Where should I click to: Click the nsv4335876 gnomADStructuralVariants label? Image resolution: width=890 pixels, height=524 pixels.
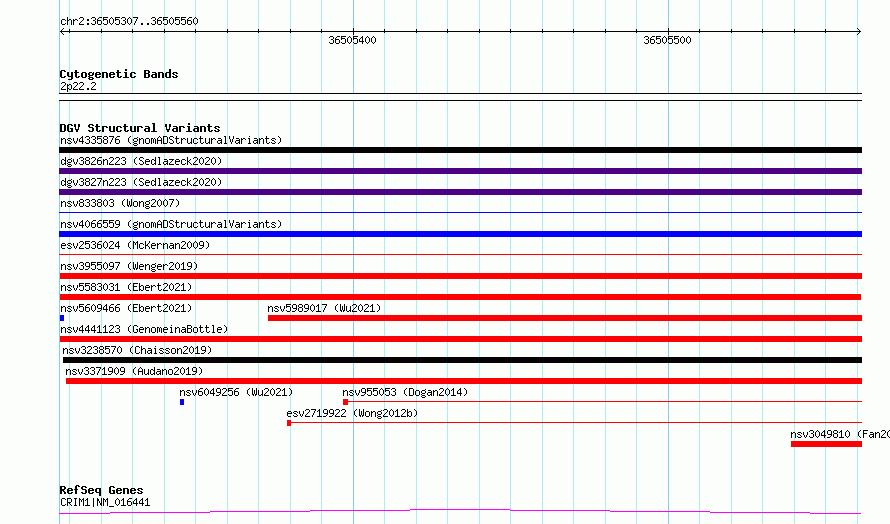coord(171,140)
